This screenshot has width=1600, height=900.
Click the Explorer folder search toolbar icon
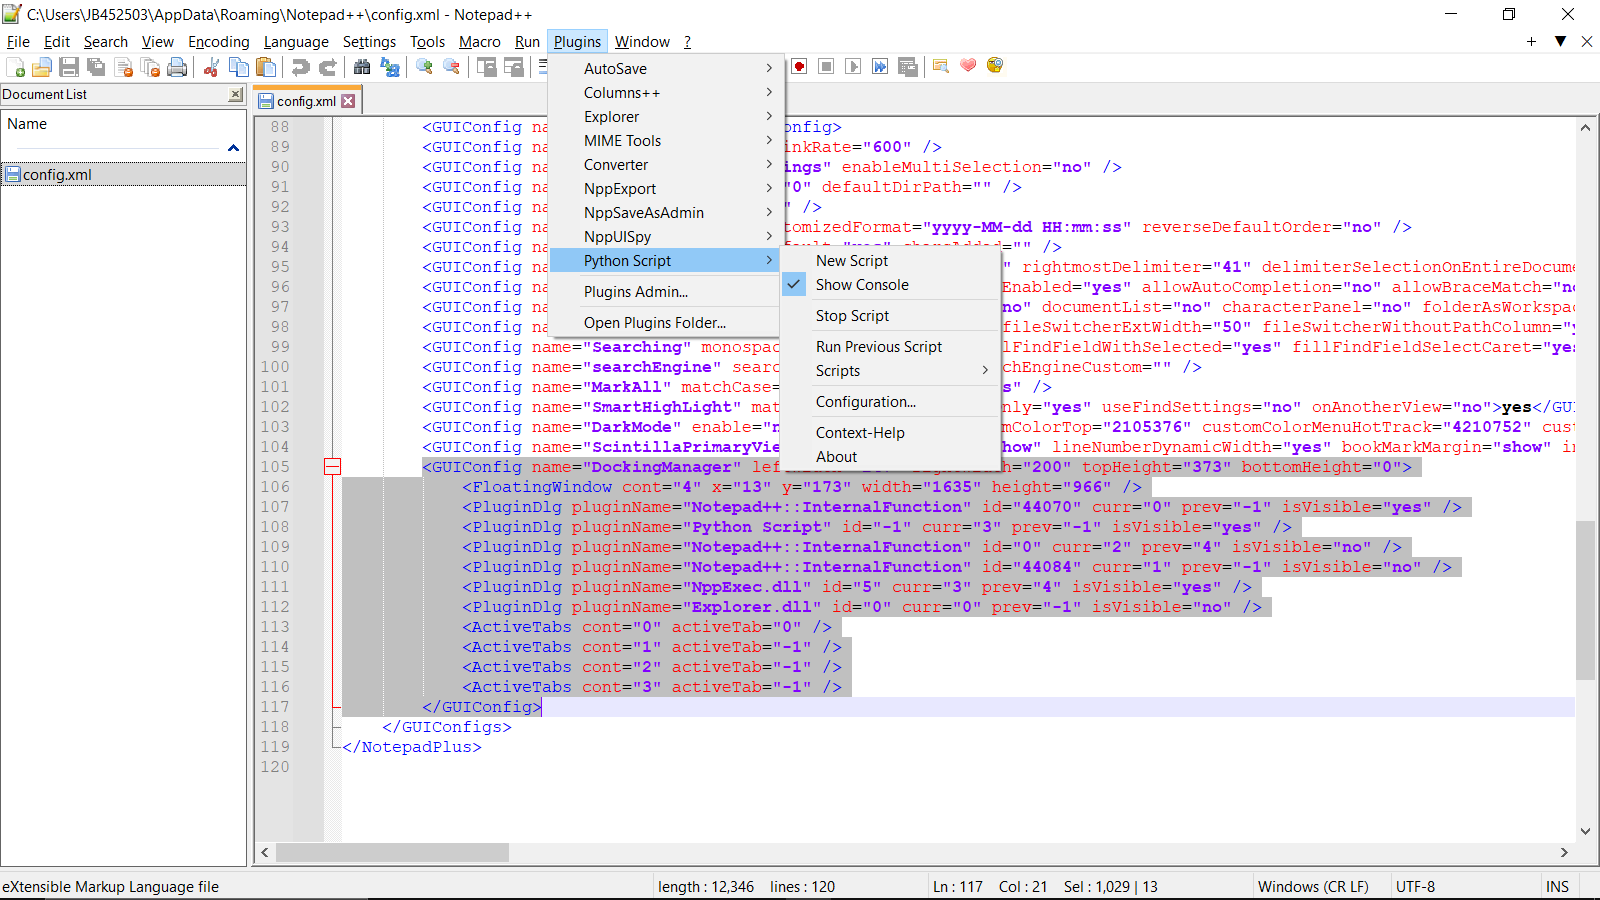(x=941, y=66)
